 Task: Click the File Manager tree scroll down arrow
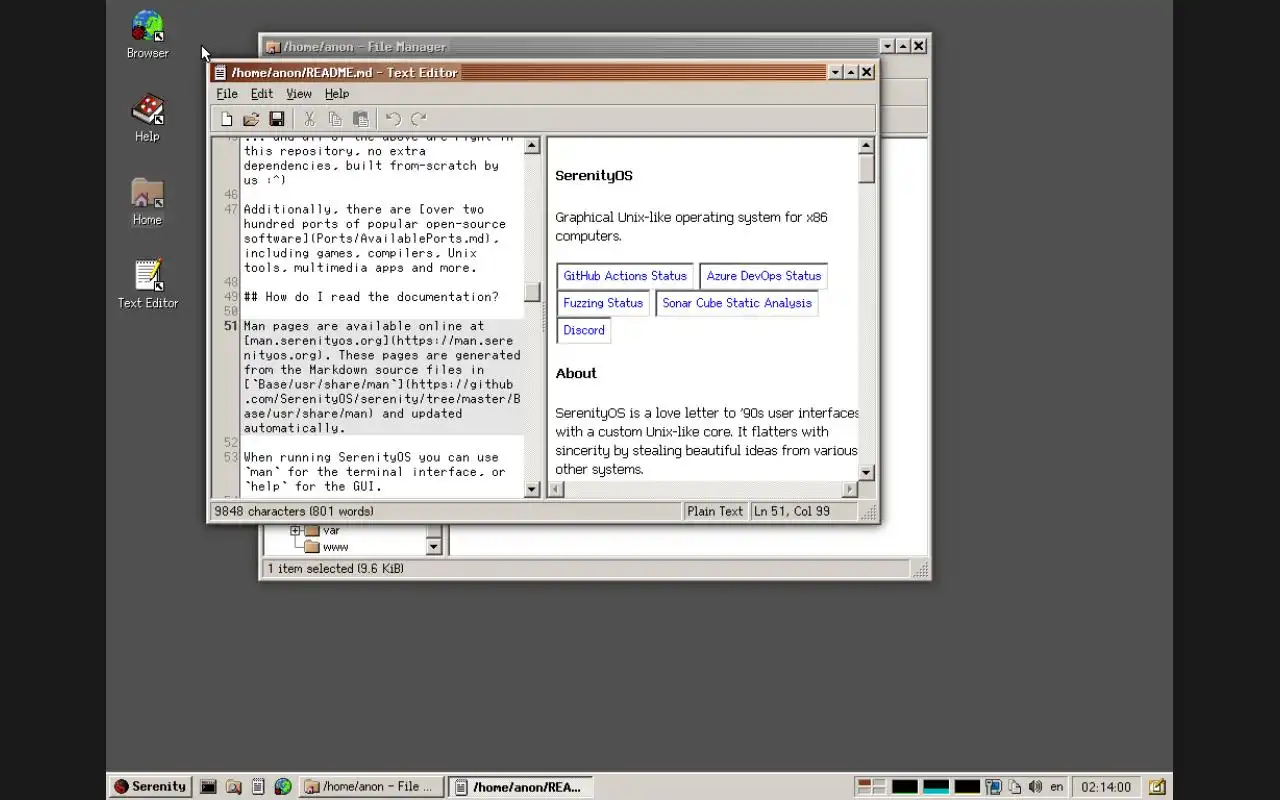point(434,547)
